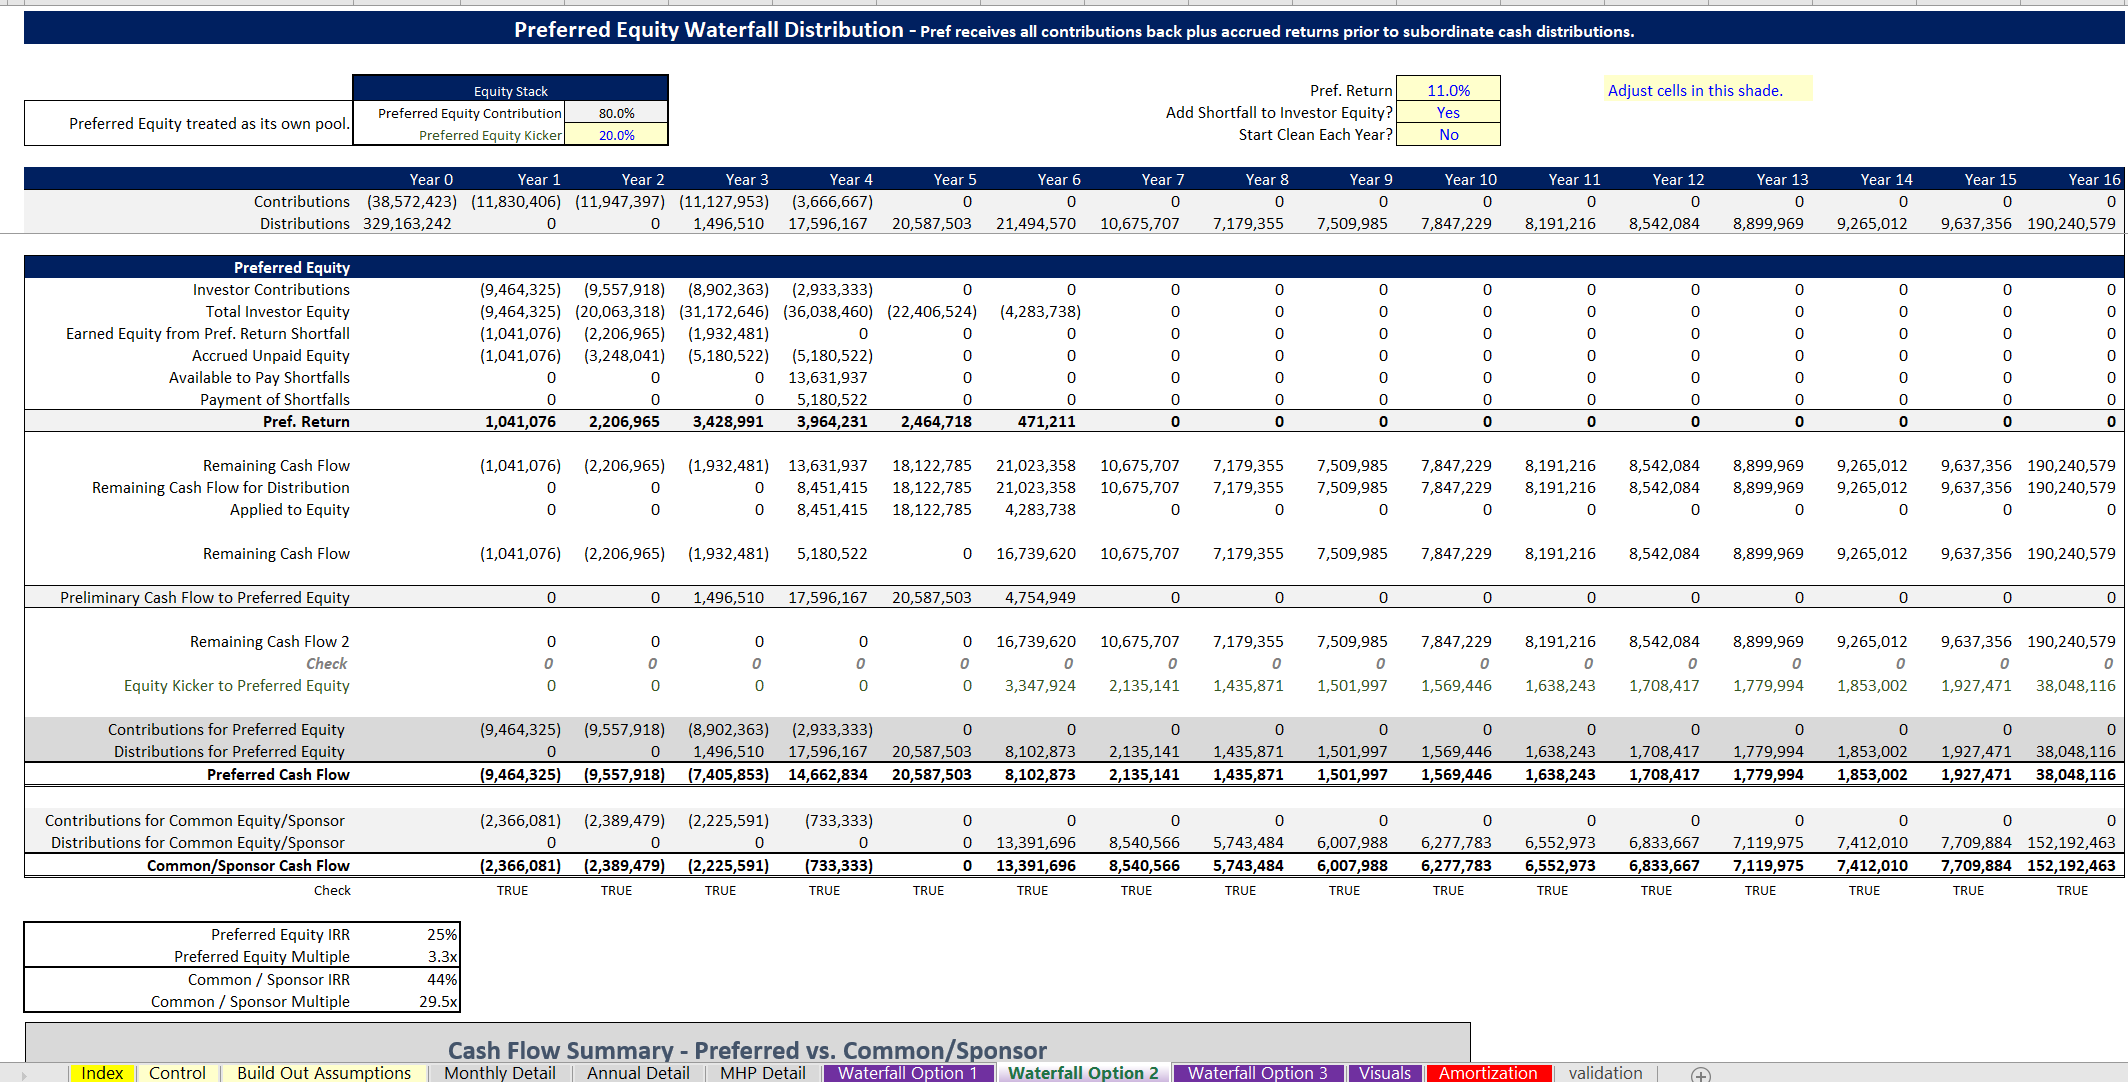Click the waterfall distribution title banner
The height and width of the screenshot is (1082, 2128).
click(x=1074, y=30)
